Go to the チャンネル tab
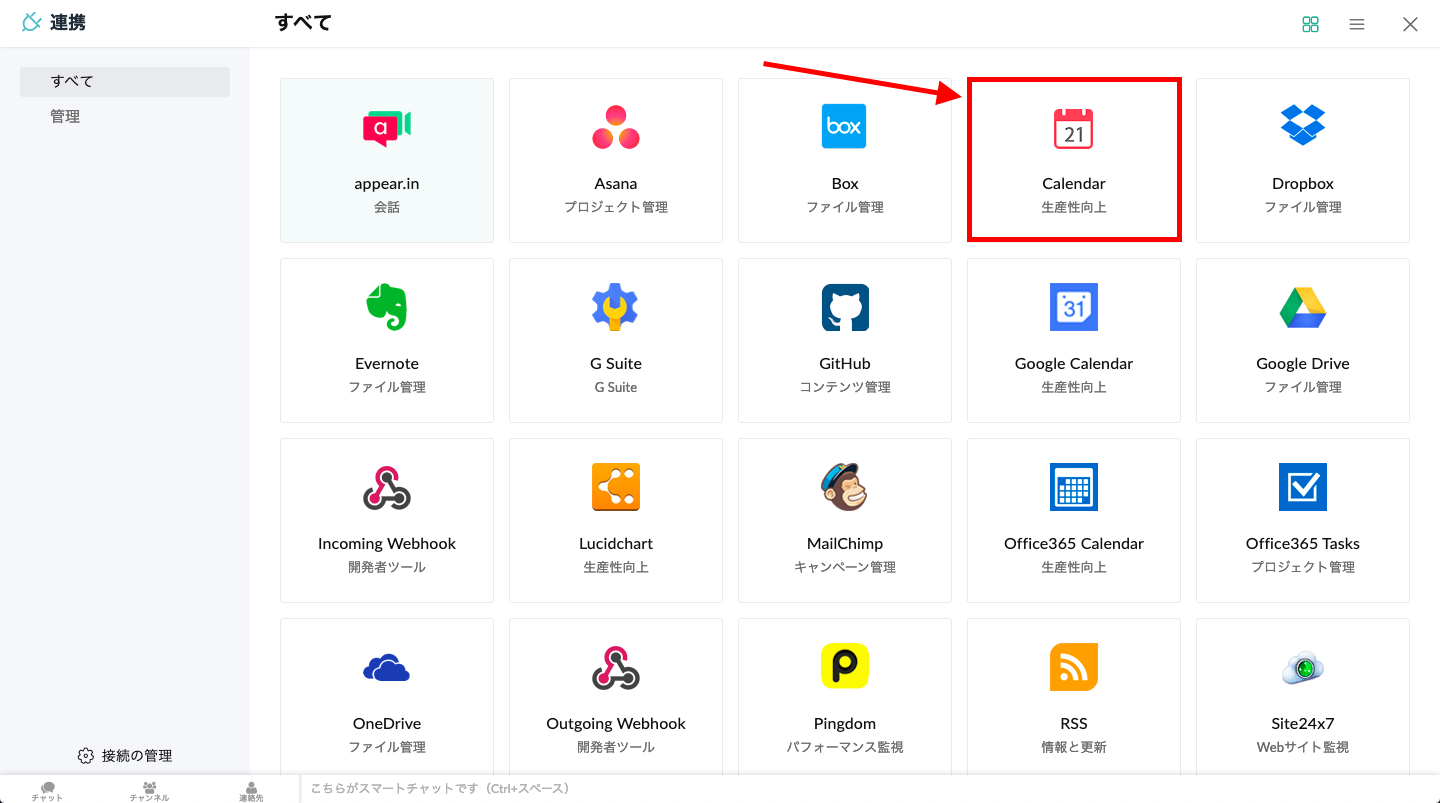Viewport: 1440px width, 803px height. [149, 791]
